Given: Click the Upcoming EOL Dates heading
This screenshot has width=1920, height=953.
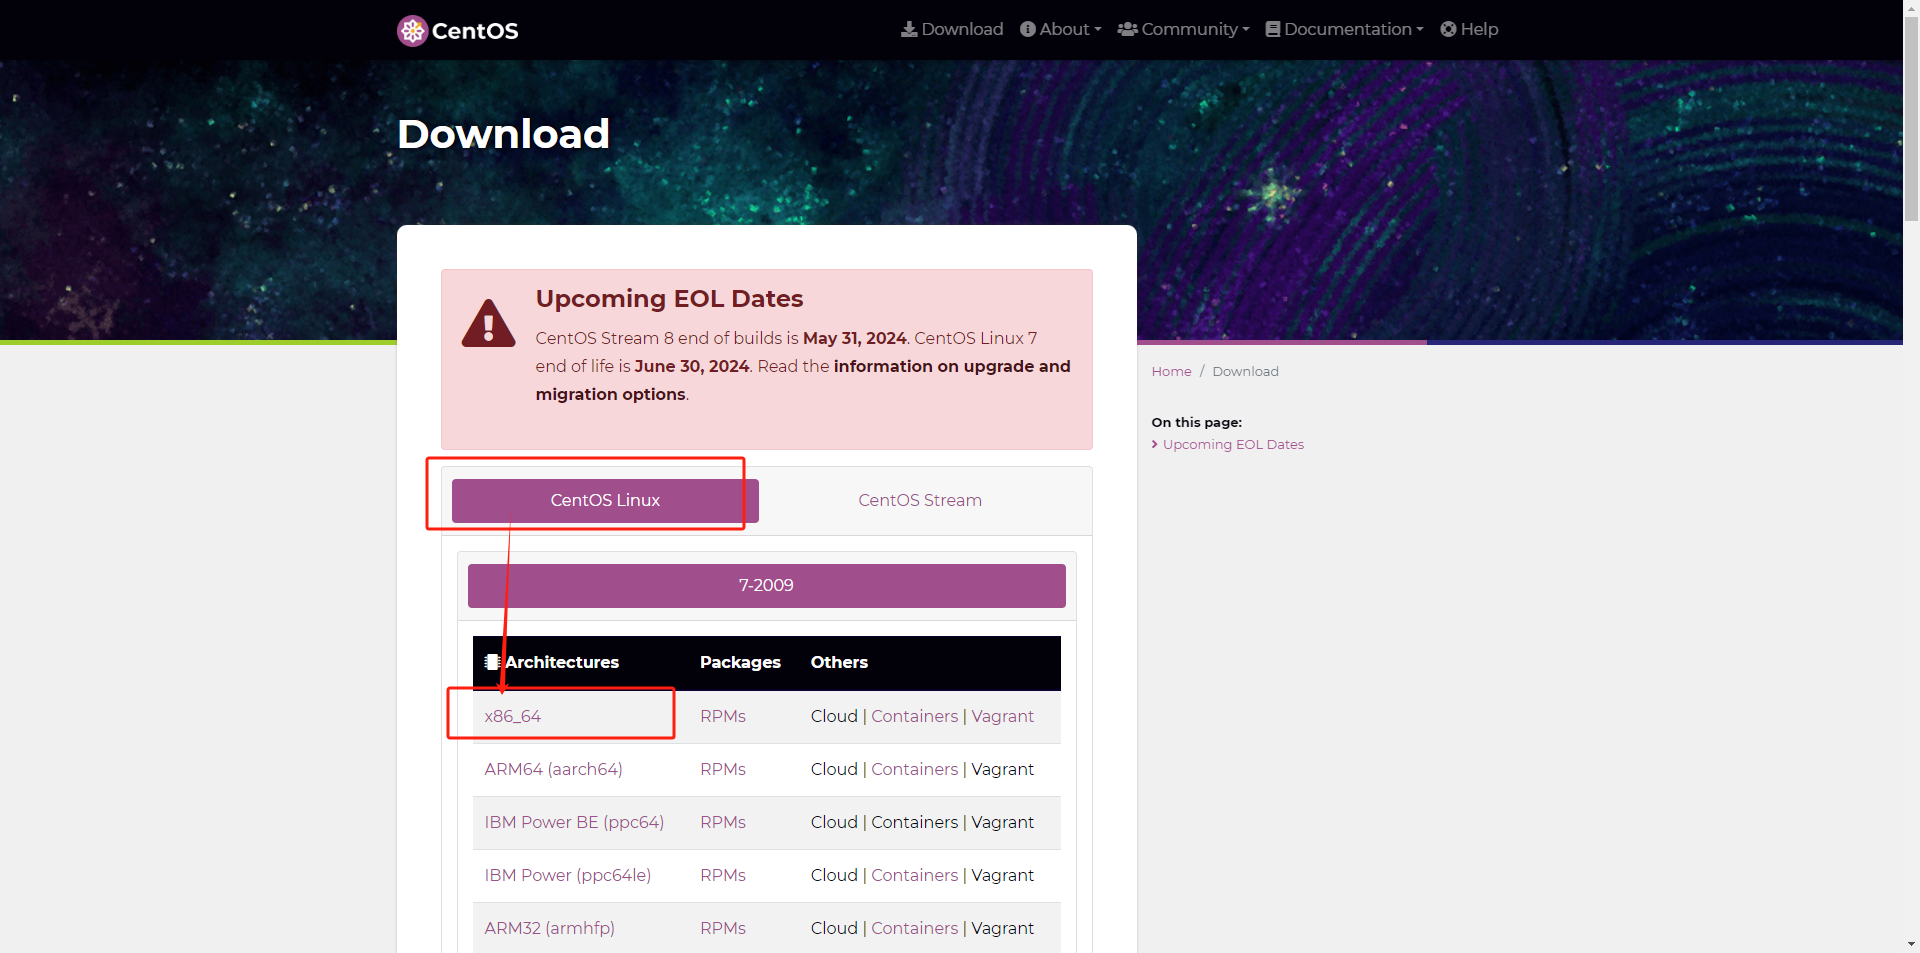Looking at the screenshot, I should (x=669, y=299).
